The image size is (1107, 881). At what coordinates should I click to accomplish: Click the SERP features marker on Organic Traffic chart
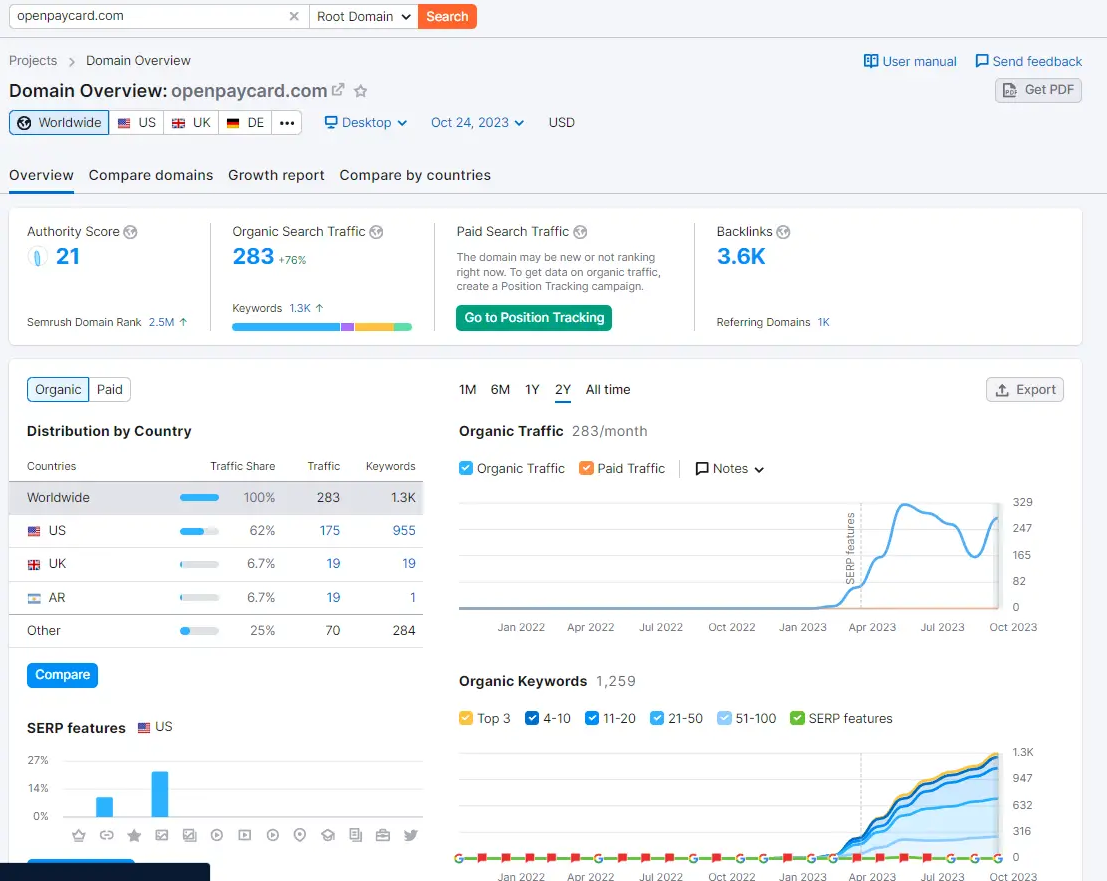click(x=851, y=548)
